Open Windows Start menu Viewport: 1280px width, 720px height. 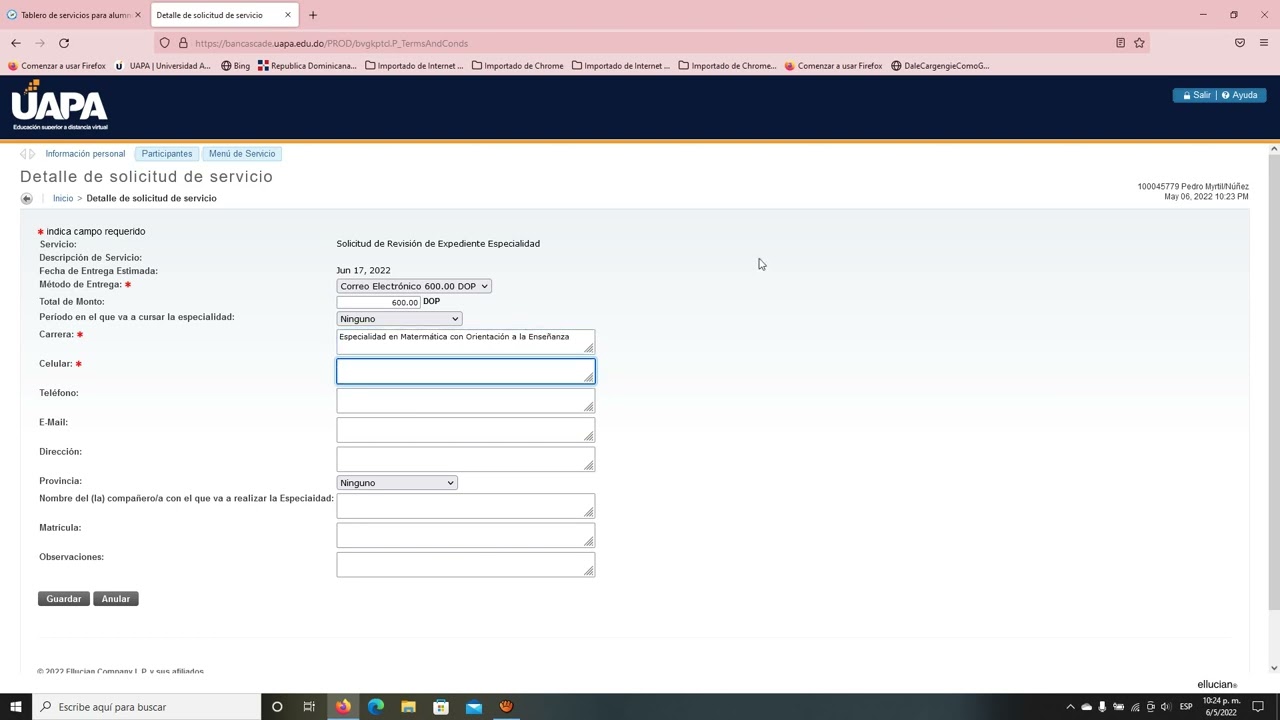tap(15, 707)
